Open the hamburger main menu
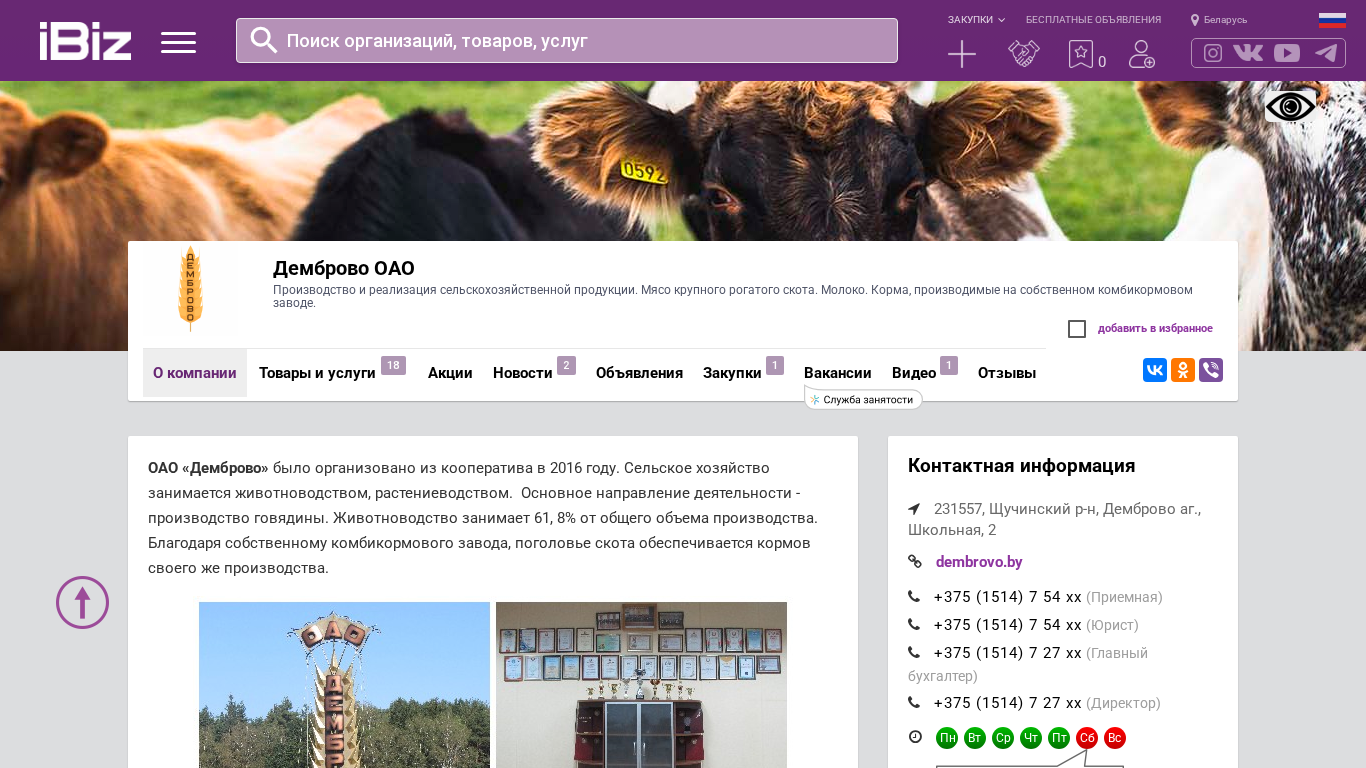The width and height of the screenshot is (1366, 768). coord(178,42)
